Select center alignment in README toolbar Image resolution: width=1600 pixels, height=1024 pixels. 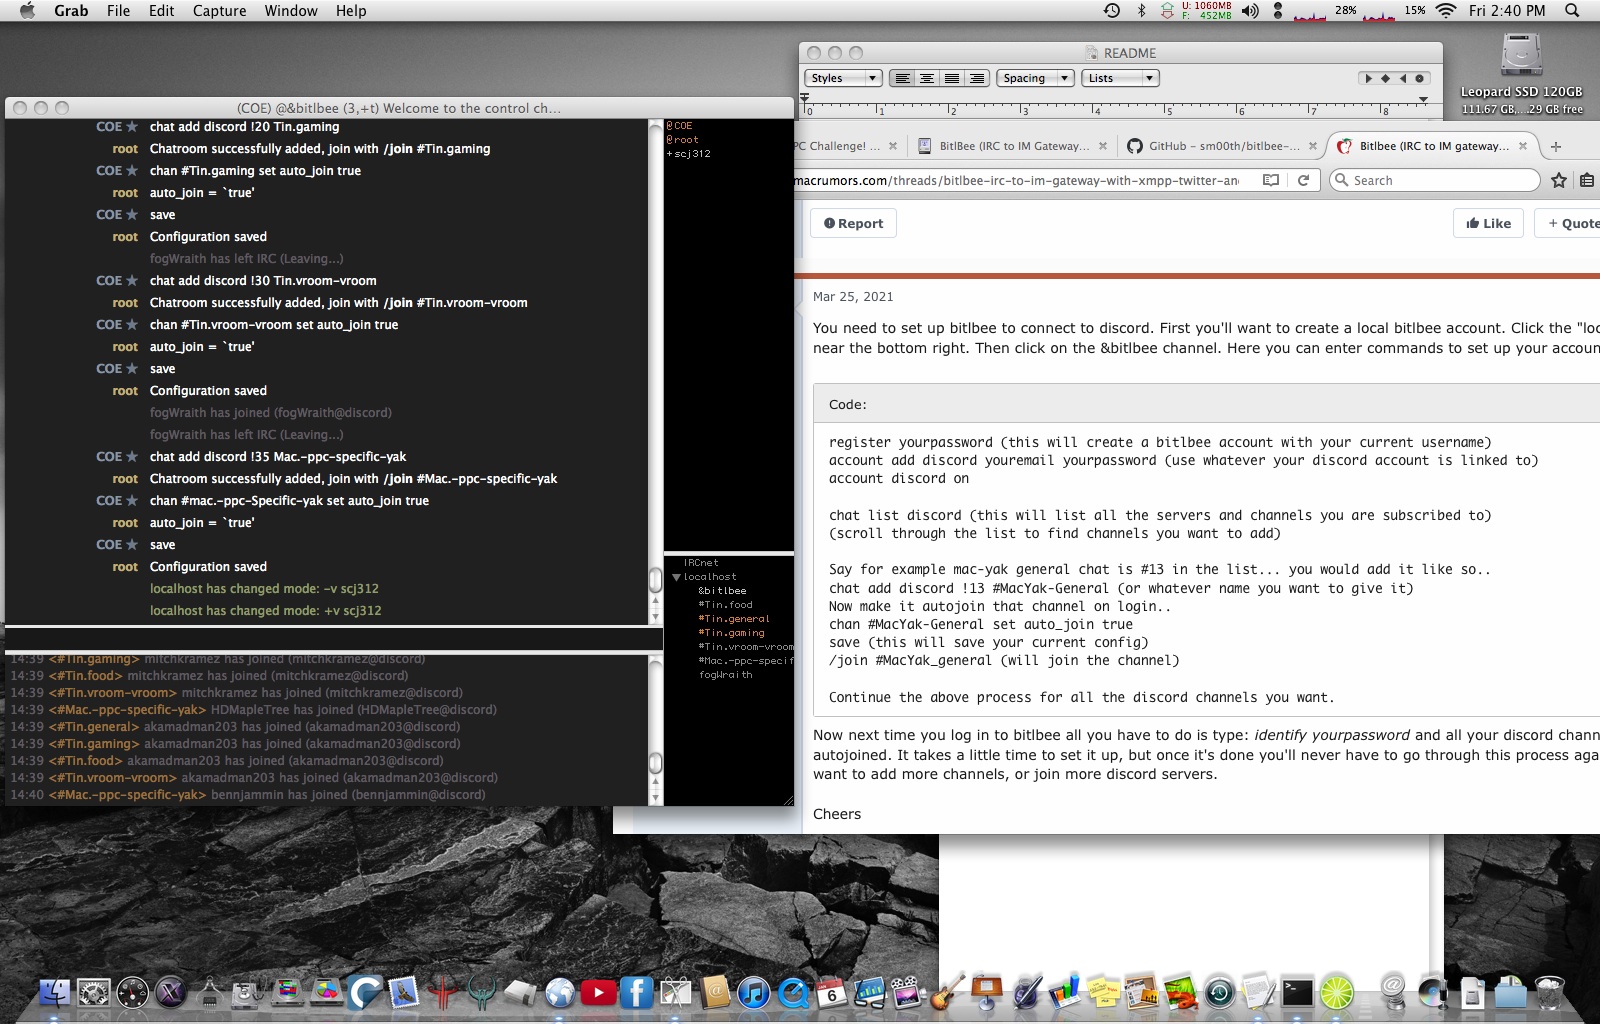pos(927,78)
